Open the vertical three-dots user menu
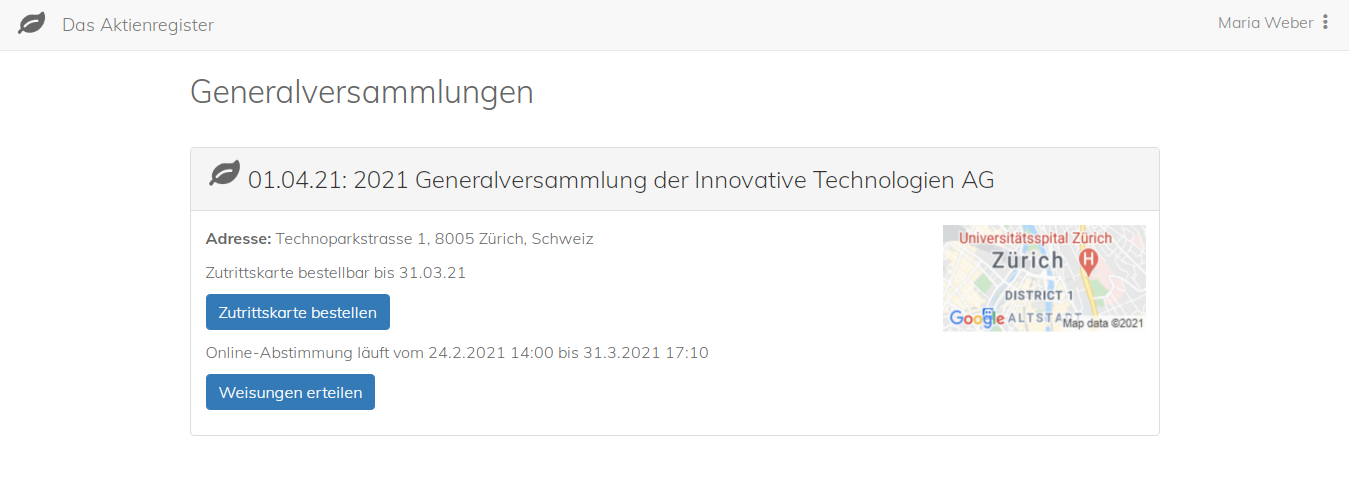The width and height of the screenshot is (1349, 499). (x=1326, y=22)
